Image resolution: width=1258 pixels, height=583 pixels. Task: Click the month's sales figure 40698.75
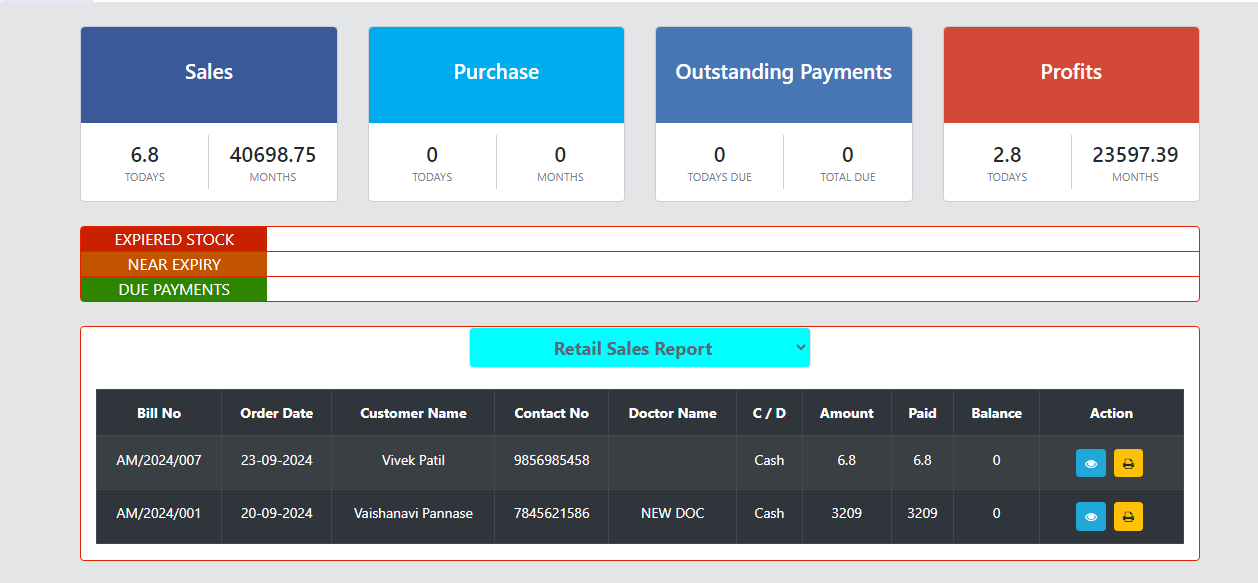coord(272,155)
